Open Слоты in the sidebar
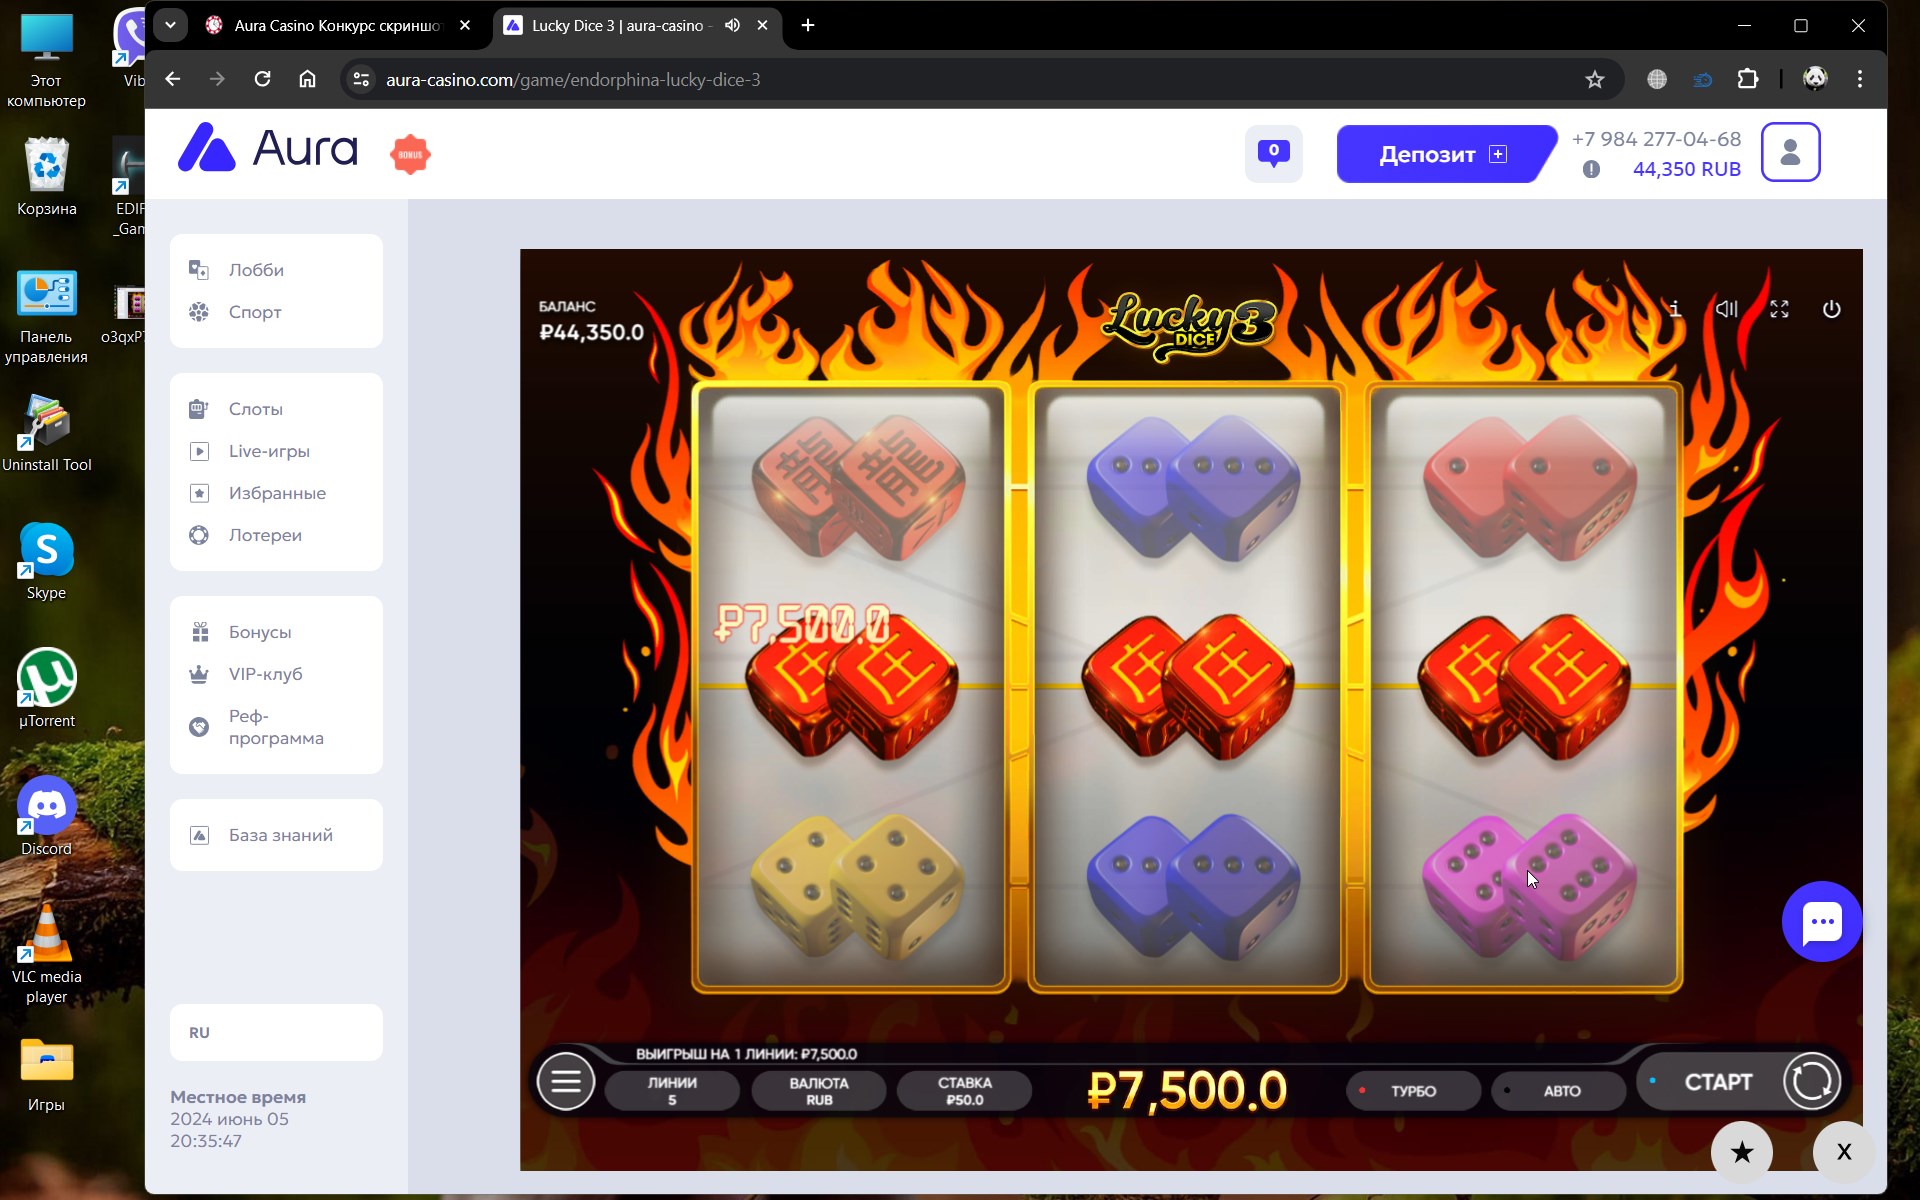This screenshot has width=1920, height=1200. (x=255, y=409)
